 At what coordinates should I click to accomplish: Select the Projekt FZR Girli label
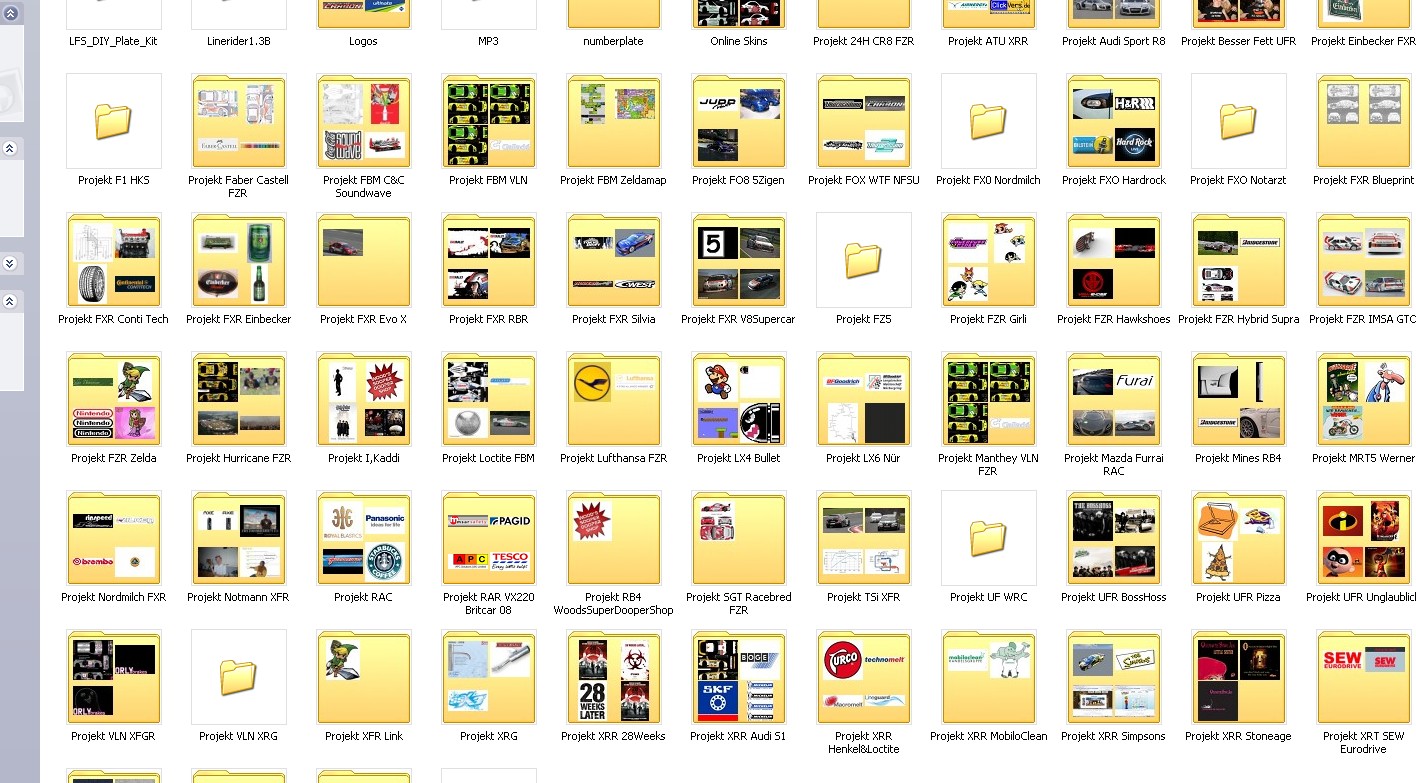coord(989,320)
